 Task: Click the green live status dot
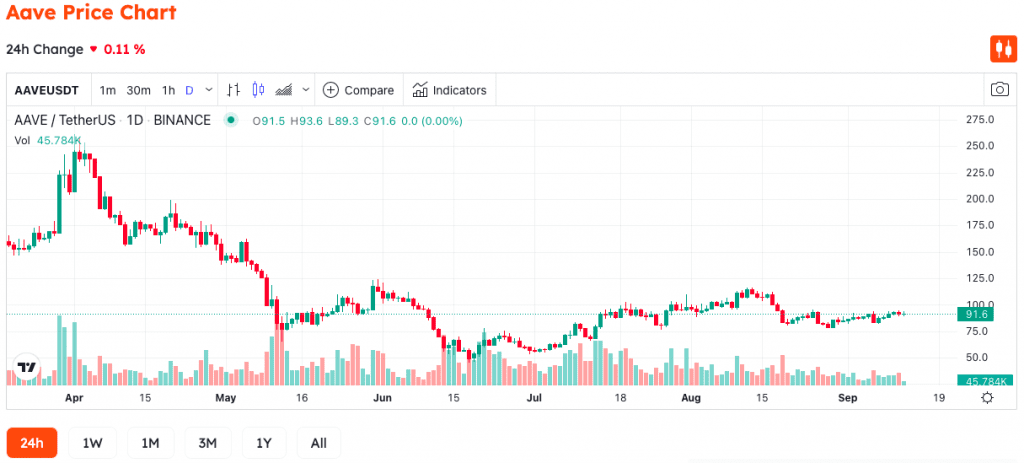[x=231, y=121]
